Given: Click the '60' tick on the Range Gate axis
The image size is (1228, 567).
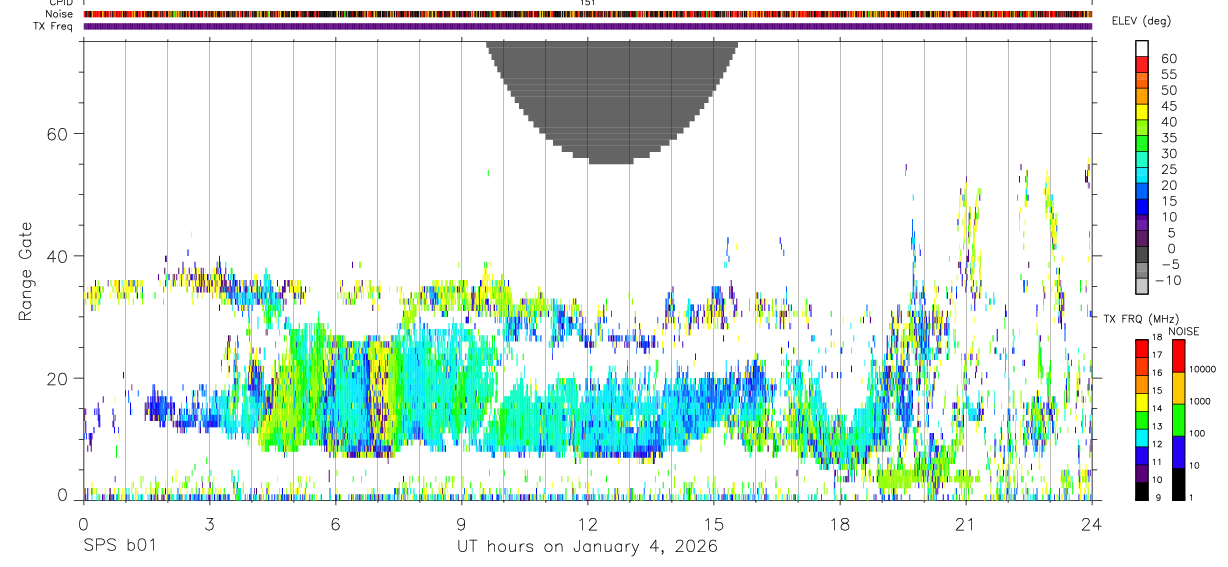Looking at the screenshot, I should click(59, 134).
